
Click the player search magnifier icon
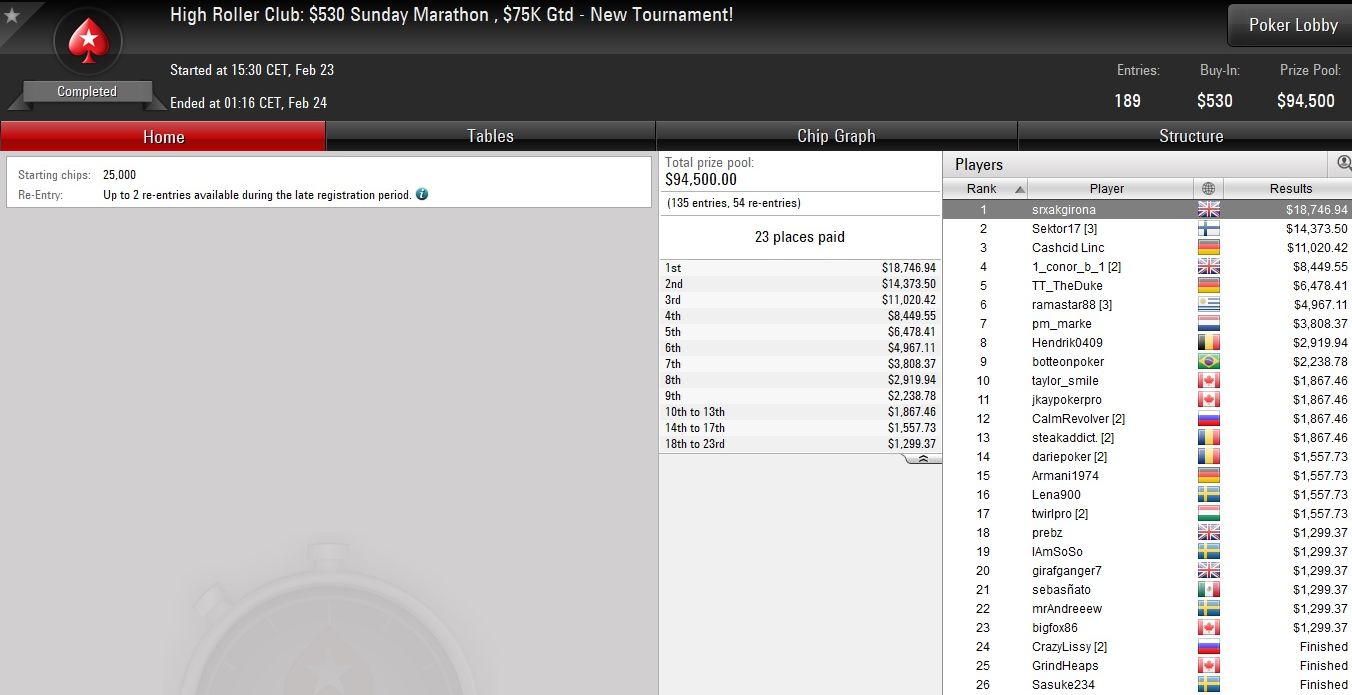coord(1344,163)
